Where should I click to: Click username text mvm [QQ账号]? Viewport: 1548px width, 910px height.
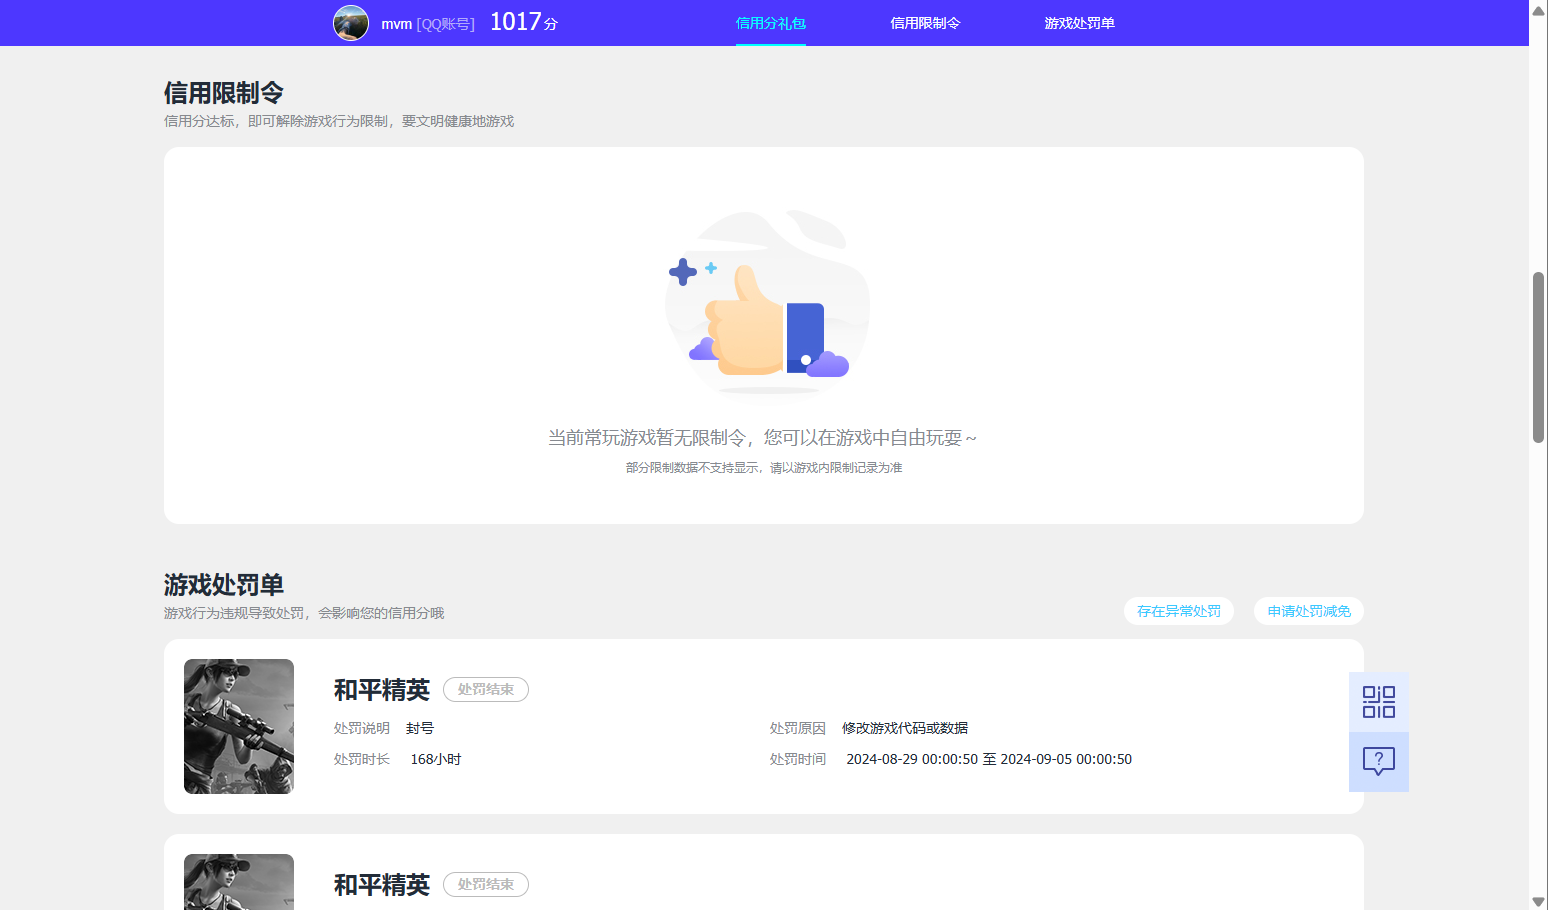[x=428, y=24]
